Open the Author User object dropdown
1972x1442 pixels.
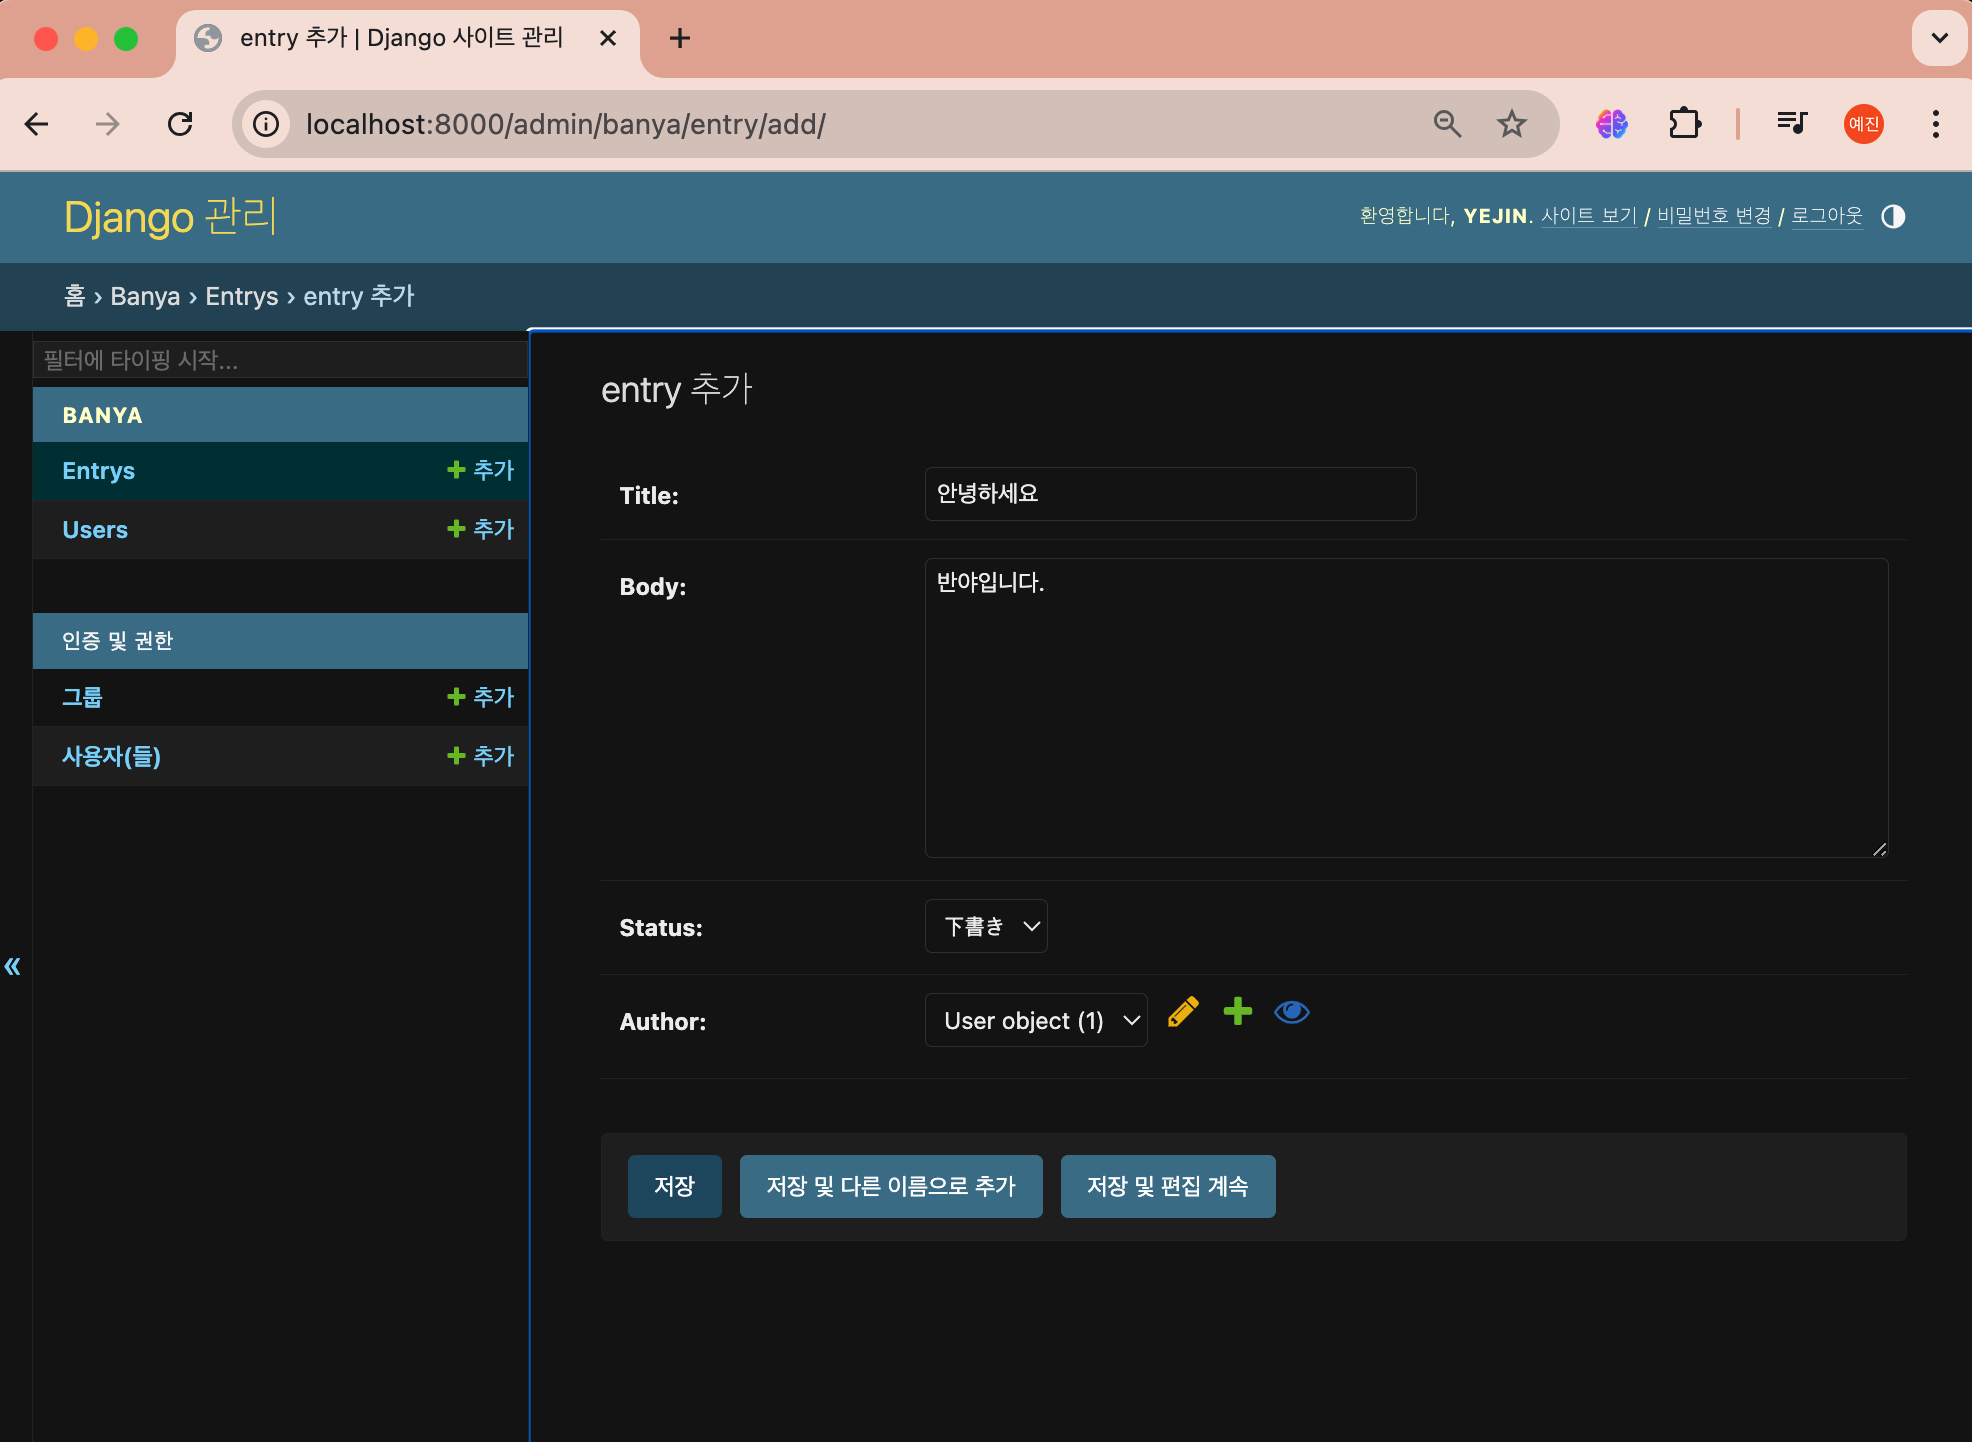[x=1036, y=1020]
